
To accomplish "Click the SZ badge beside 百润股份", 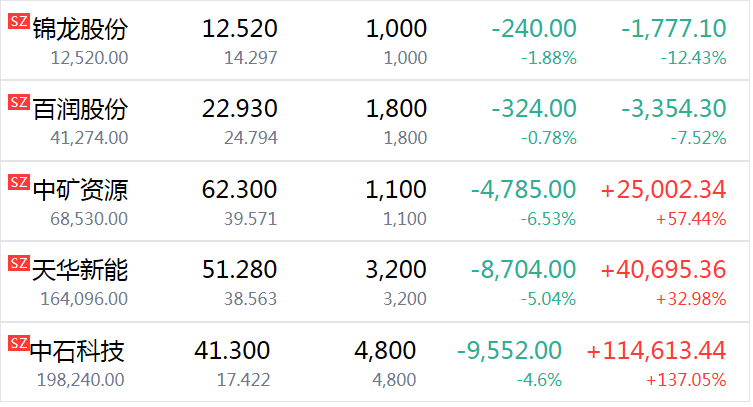I will tap(19, 102).
